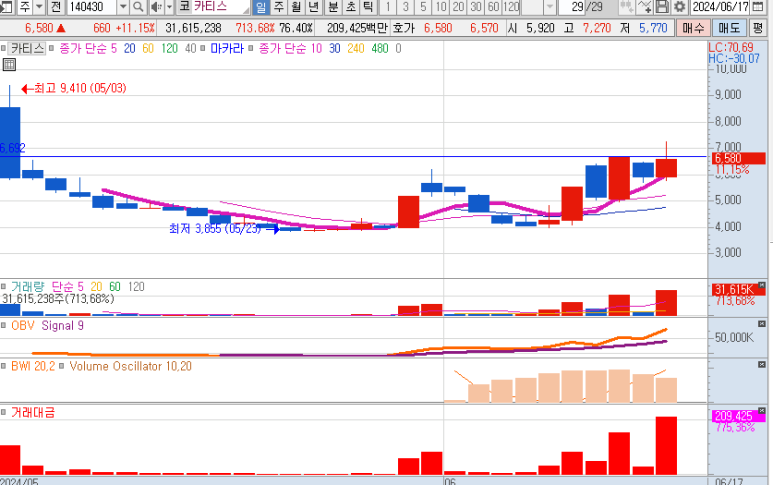Click the stock code field showing 140430
Viewport: 773px width, 485px height.
coord(91,7)
